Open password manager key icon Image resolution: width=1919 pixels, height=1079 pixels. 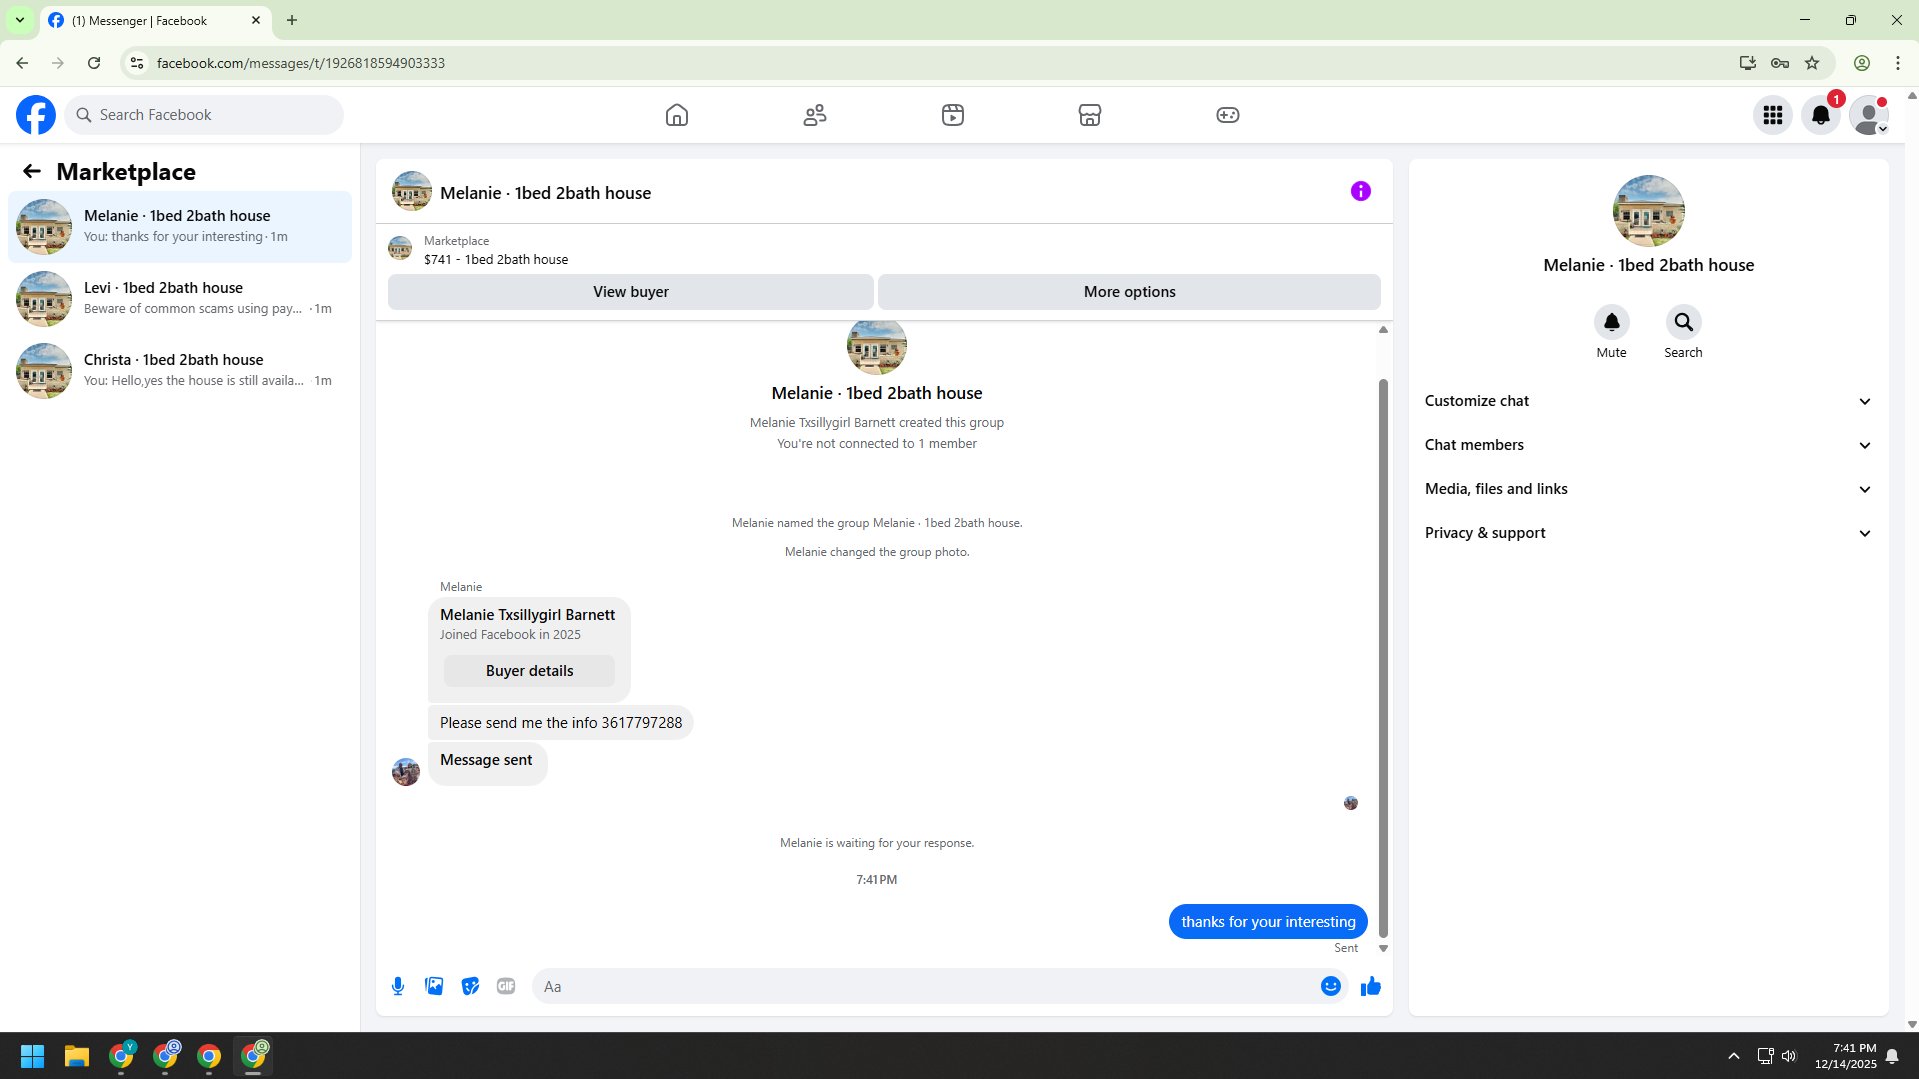coord(1780,63)
